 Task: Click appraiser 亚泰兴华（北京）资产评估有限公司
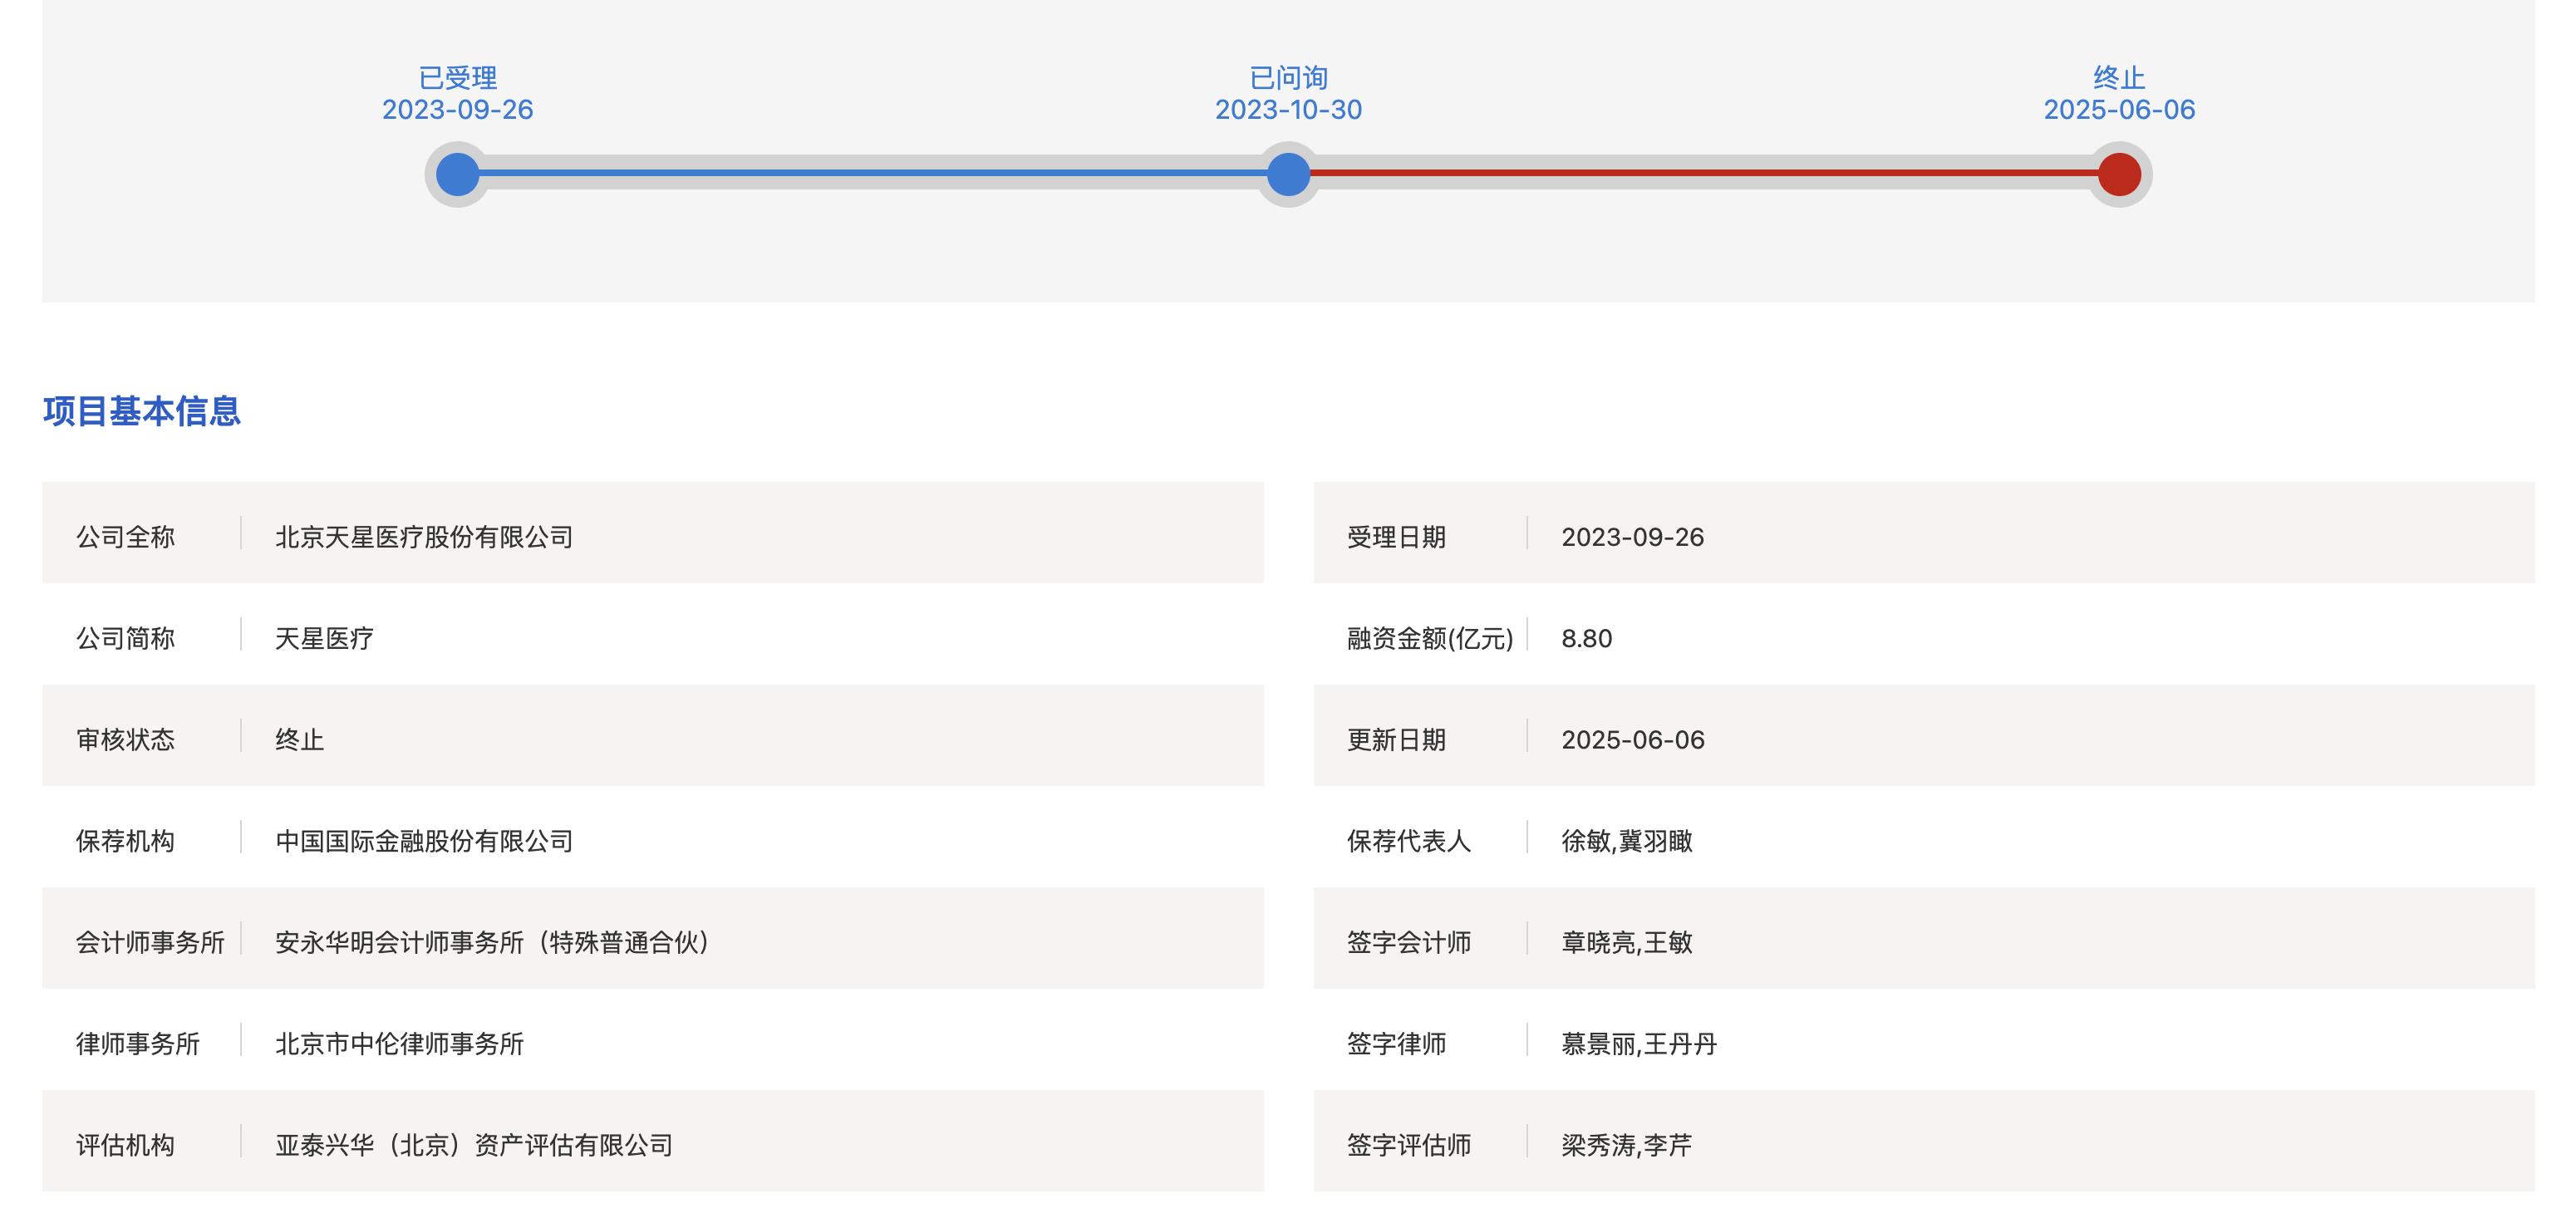click(x=473, y=1145)
